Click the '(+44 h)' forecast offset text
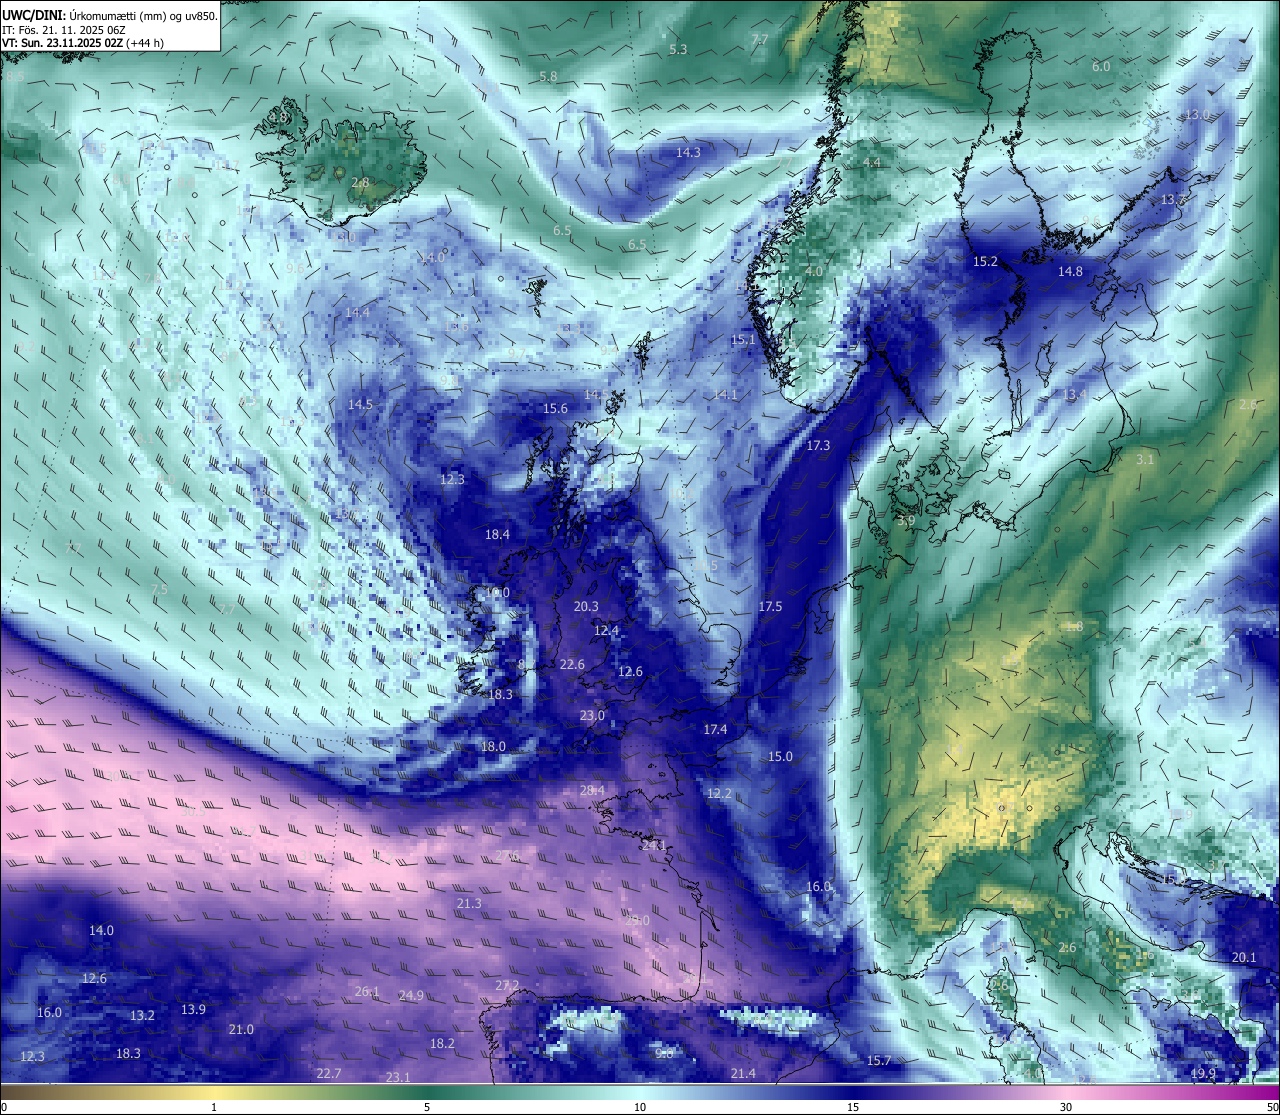The width and height of the screenshot is (1280, 1115). 146,43
